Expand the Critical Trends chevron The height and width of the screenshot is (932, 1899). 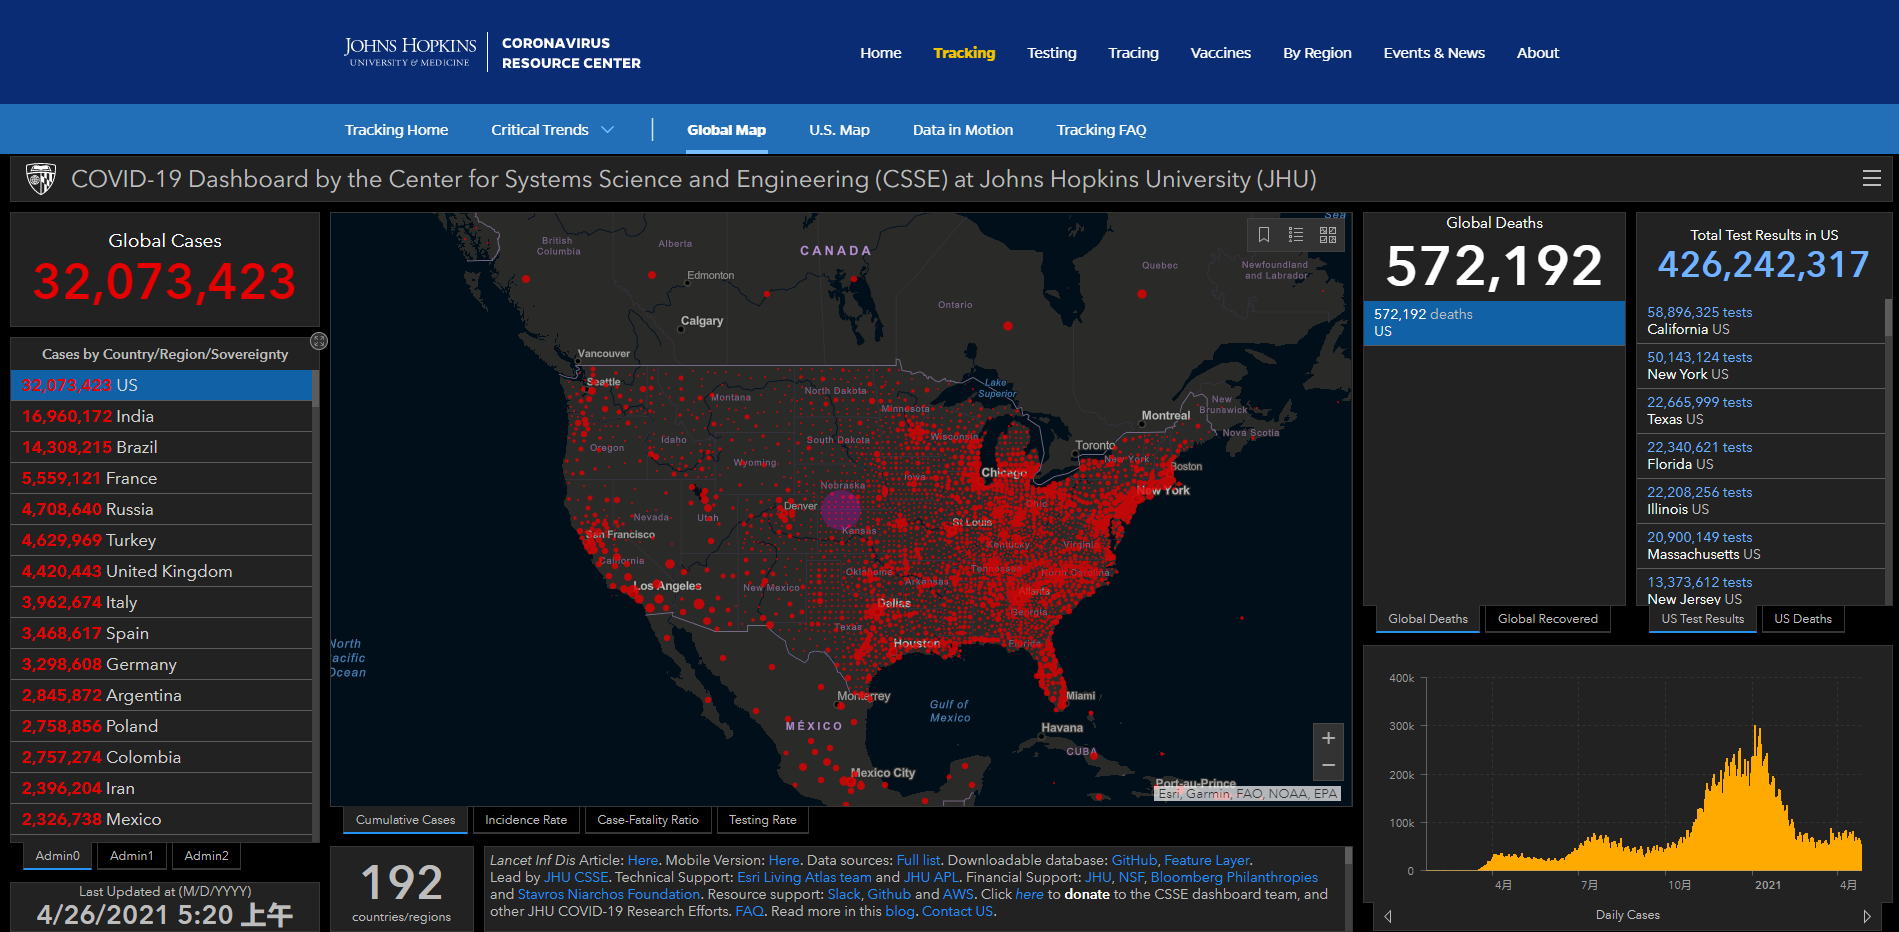[608, 130]
